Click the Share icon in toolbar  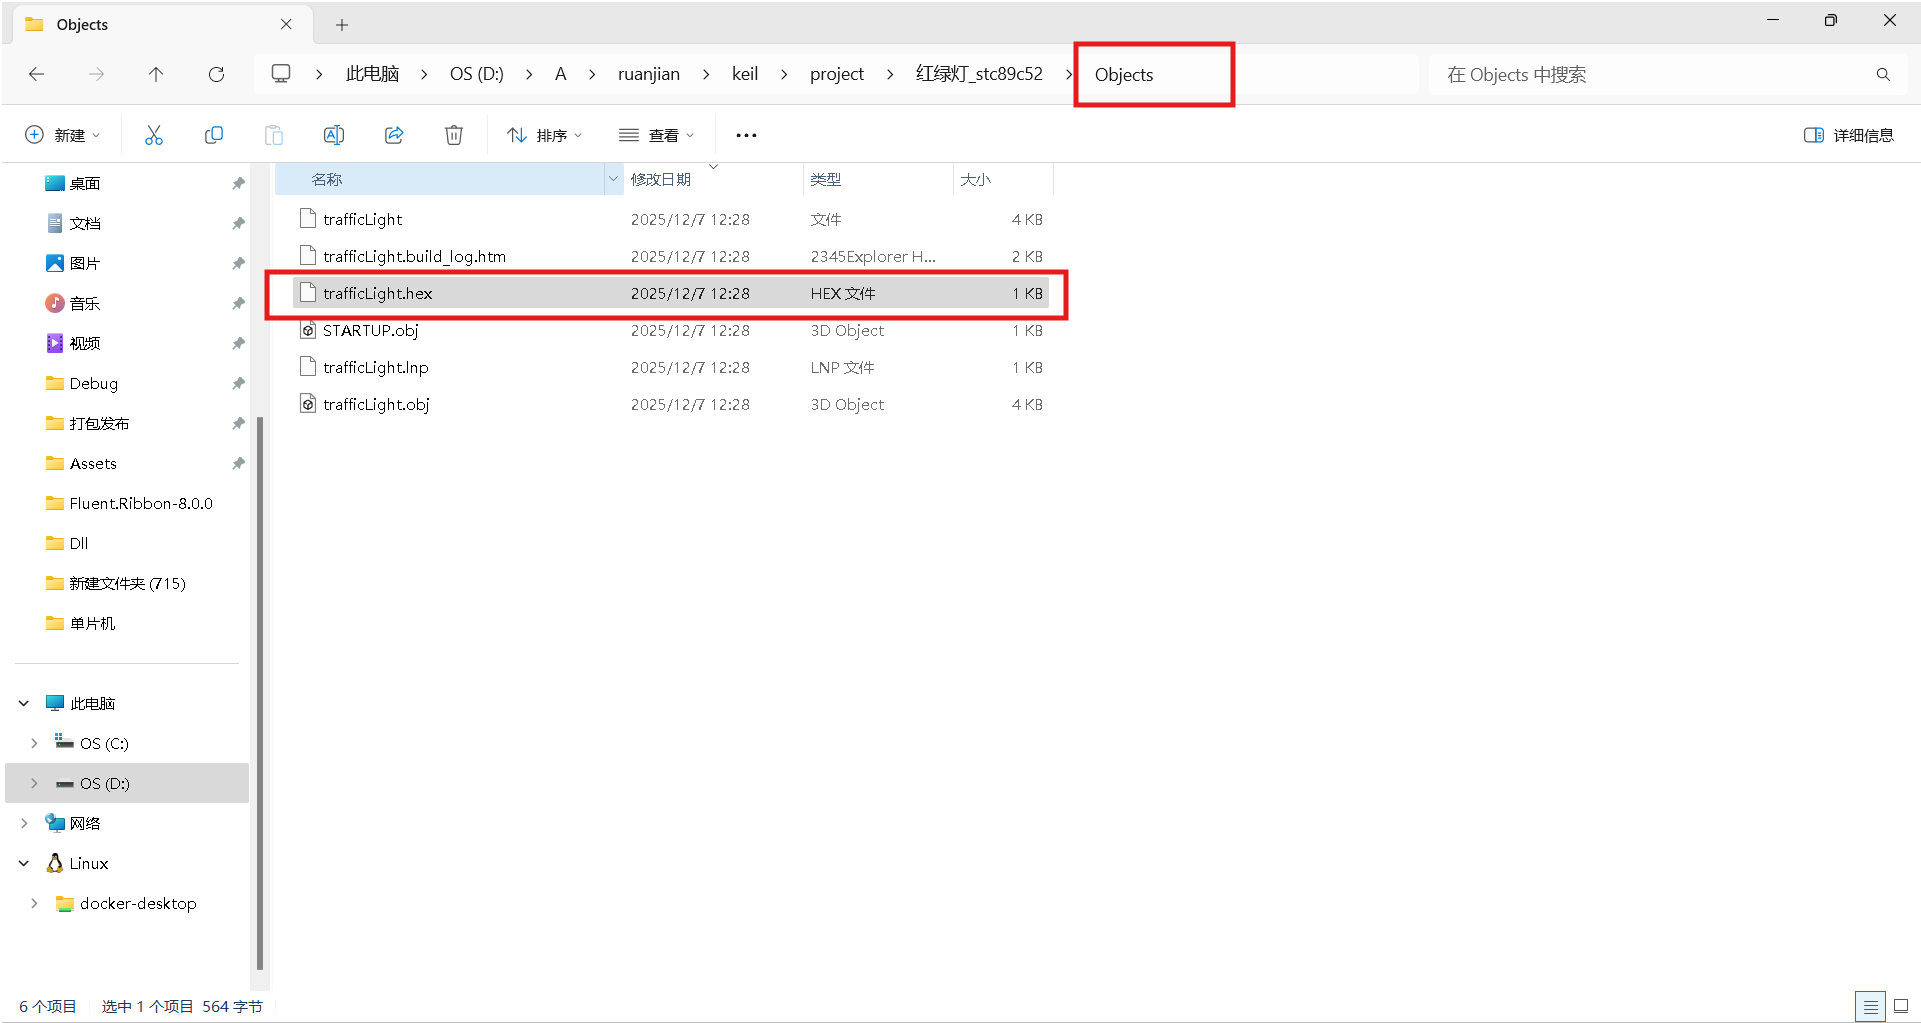(394, 135)
